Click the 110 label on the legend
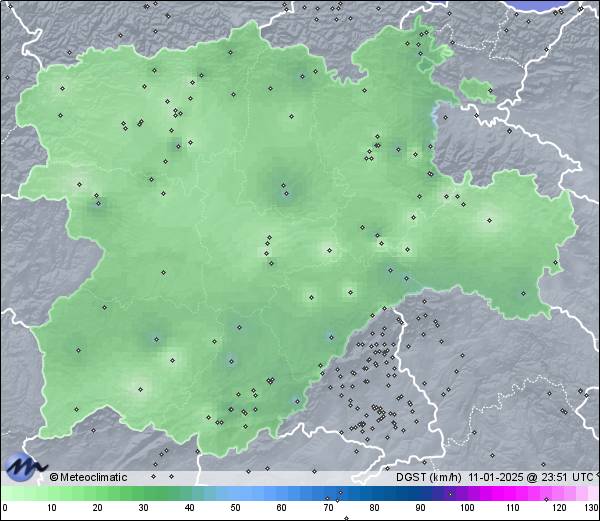The height and width of the screenshot is (521, 600). coord(513,508)
